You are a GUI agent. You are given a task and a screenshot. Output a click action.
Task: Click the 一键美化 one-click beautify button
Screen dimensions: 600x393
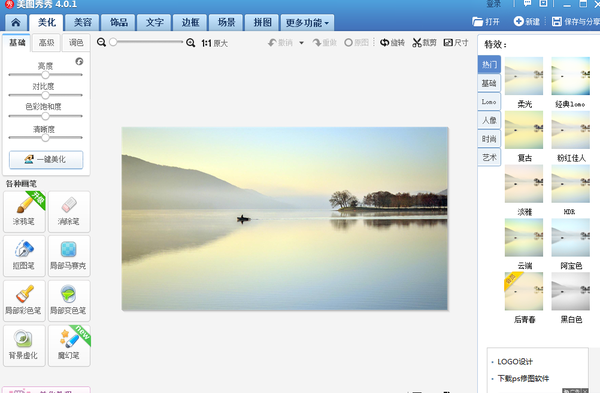(x=46, y=160)
